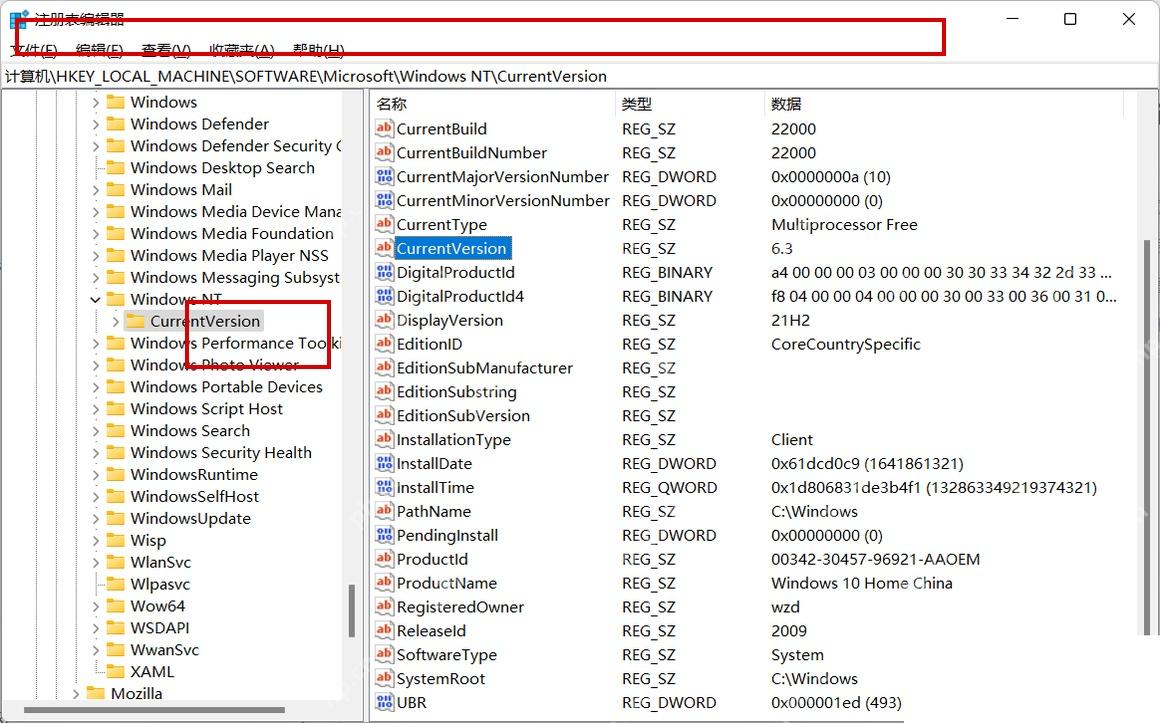1160x723 pixels.
Task: Click the binary icon beside DigitalProductId
Action: click(x=384, y=272)
